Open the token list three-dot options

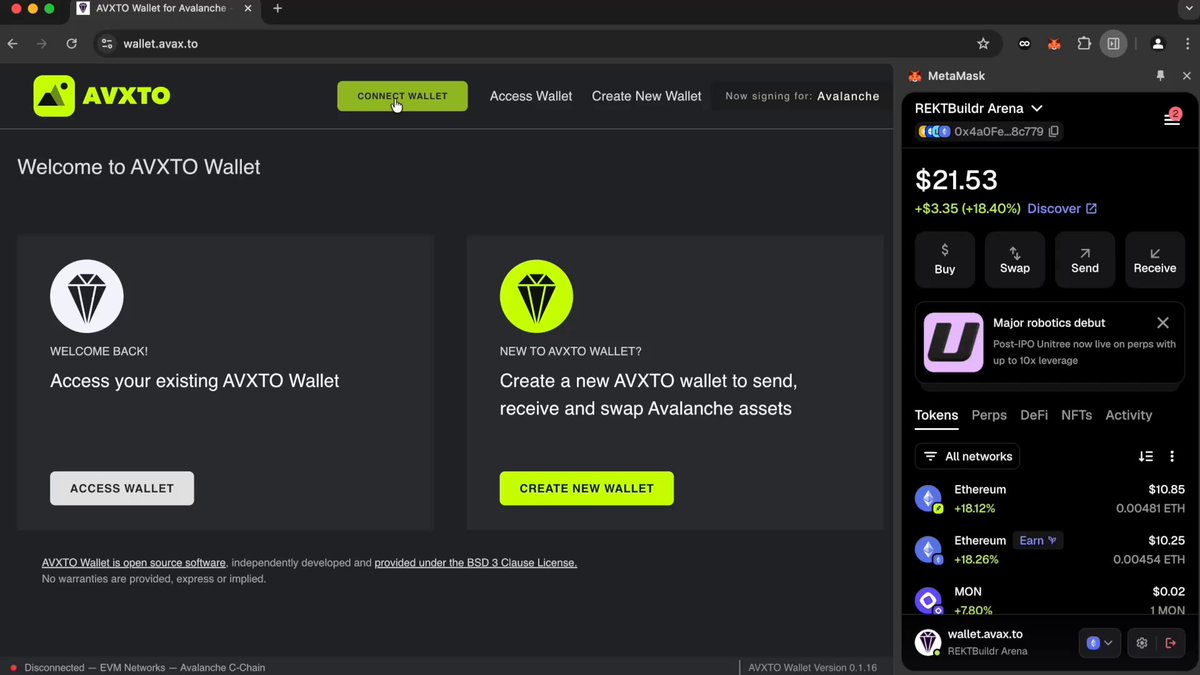(x=1172, y=456)
